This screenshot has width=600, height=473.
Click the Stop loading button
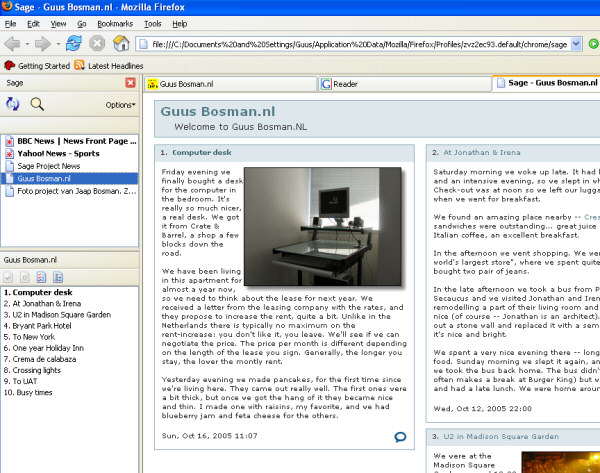pos(97,43)
